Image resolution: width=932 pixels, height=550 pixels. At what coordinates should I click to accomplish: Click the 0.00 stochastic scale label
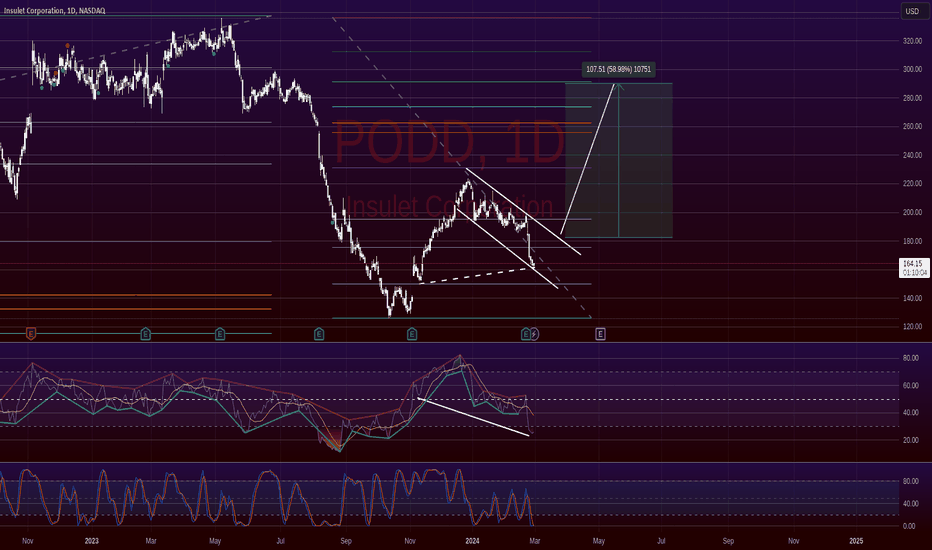point(909,526)
